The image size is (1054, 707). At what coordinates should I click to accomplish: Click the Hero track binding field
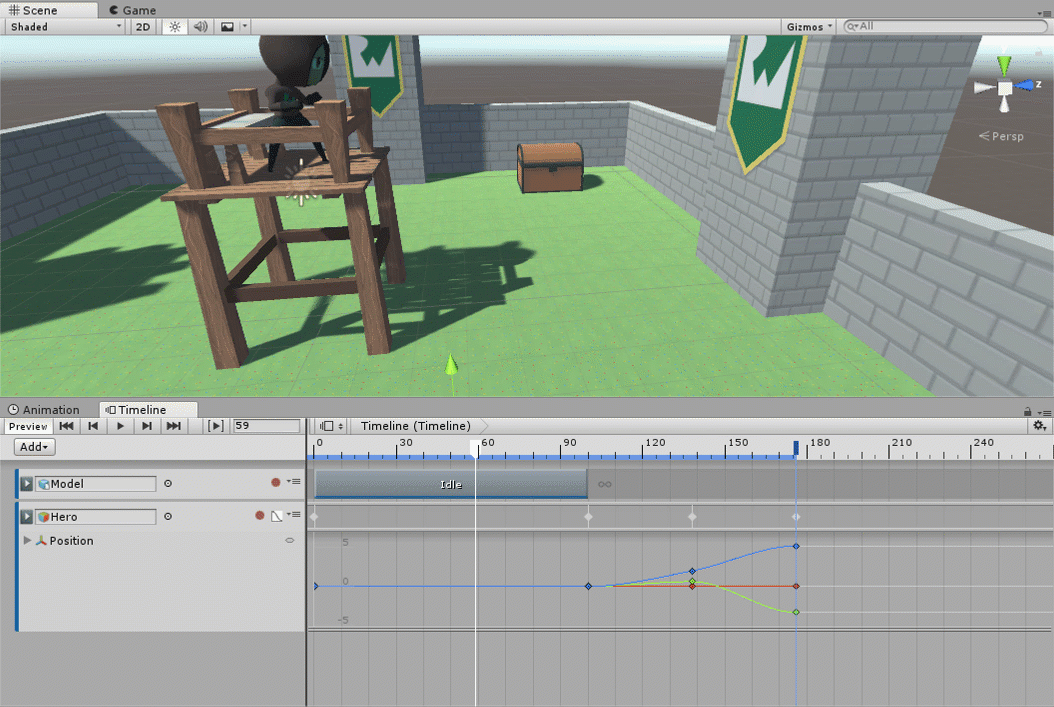95,517
